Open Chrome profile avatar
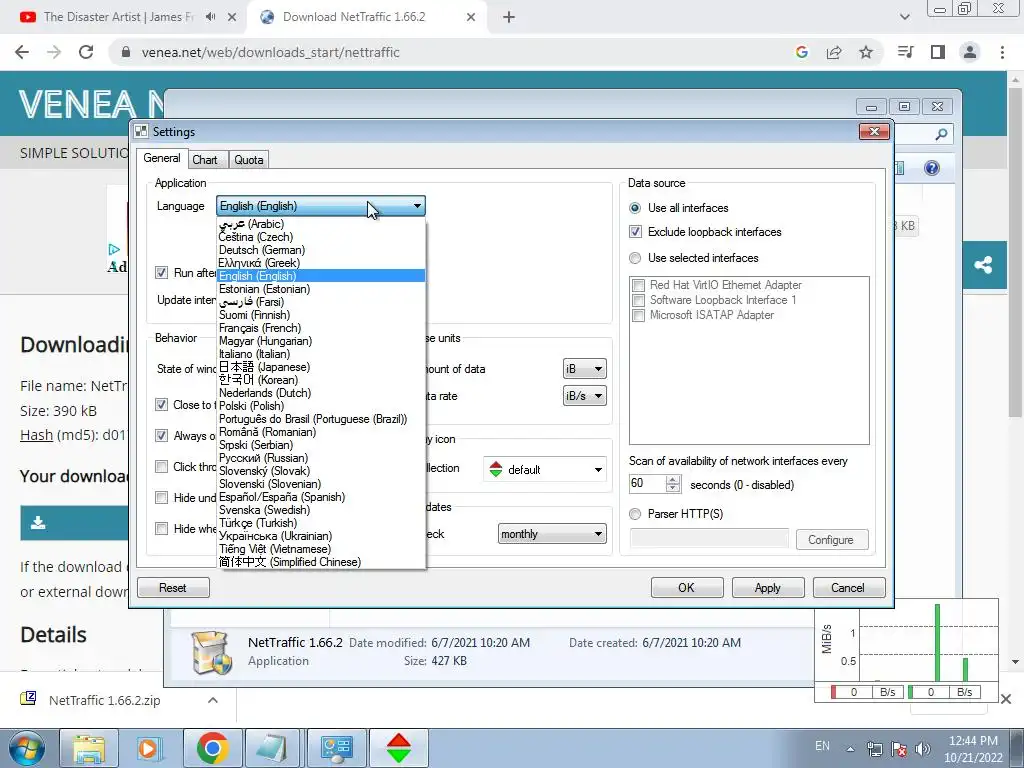The width and height of the screenshot is (1024, 768). coord(970,52)
